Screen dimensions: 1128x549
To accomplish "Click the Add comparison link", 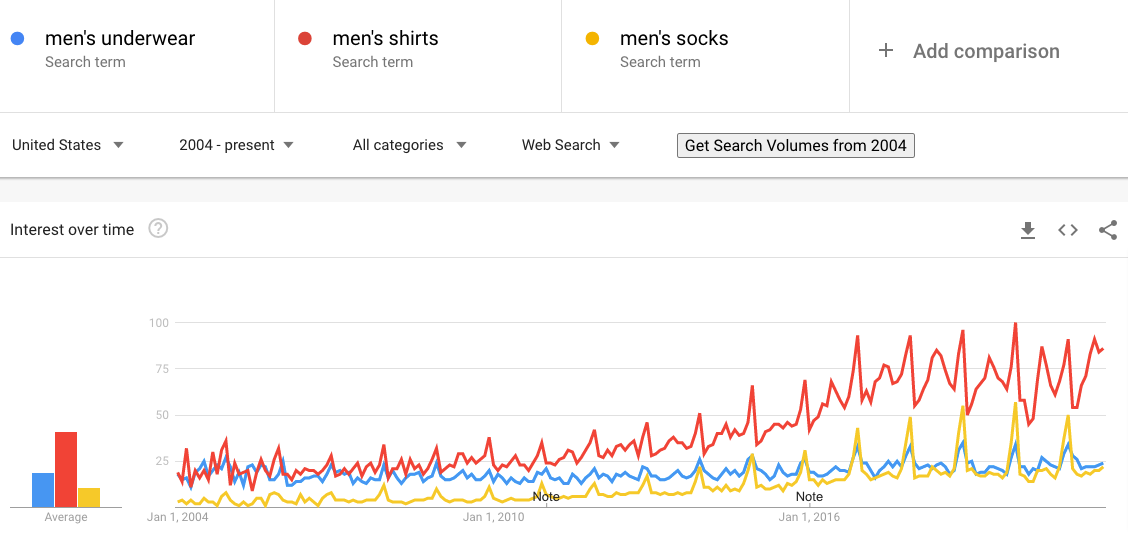I will coord(985,51).
